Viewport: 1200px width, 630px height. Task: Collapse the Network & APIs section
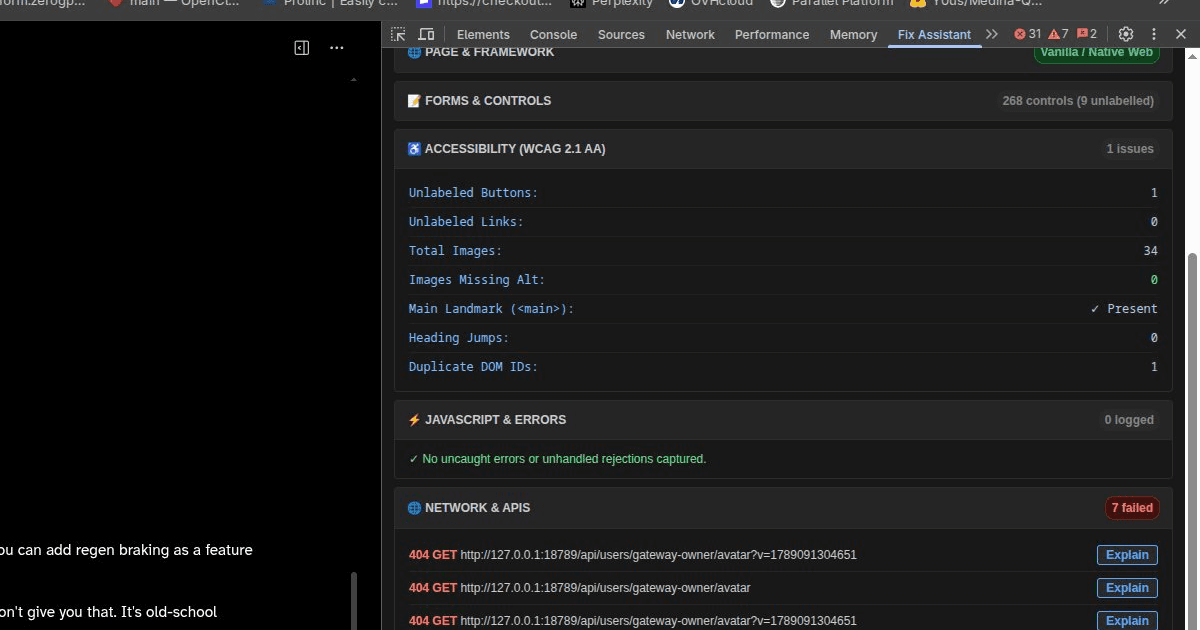coord(783,508)
